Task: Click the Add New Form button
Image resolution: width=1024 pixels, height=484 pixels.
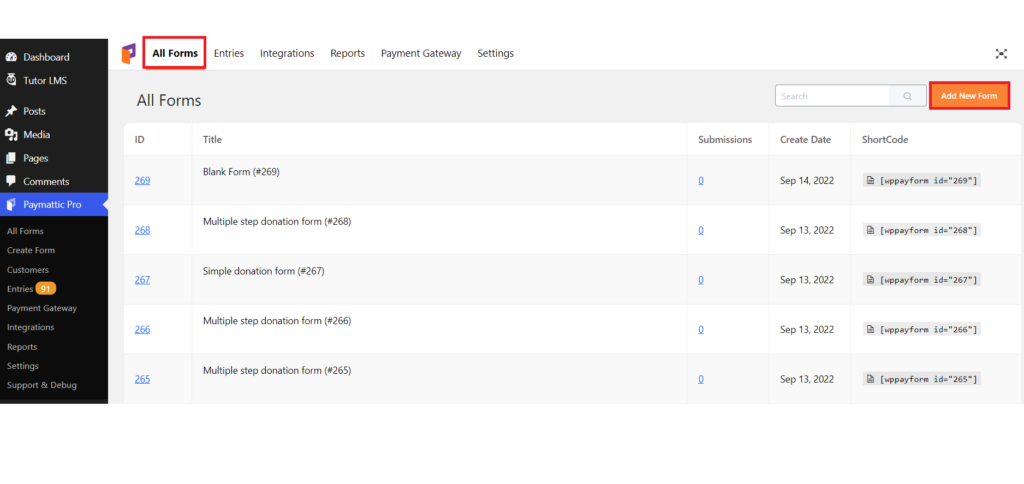Action: pyautogui.click(x=969, y=96)
